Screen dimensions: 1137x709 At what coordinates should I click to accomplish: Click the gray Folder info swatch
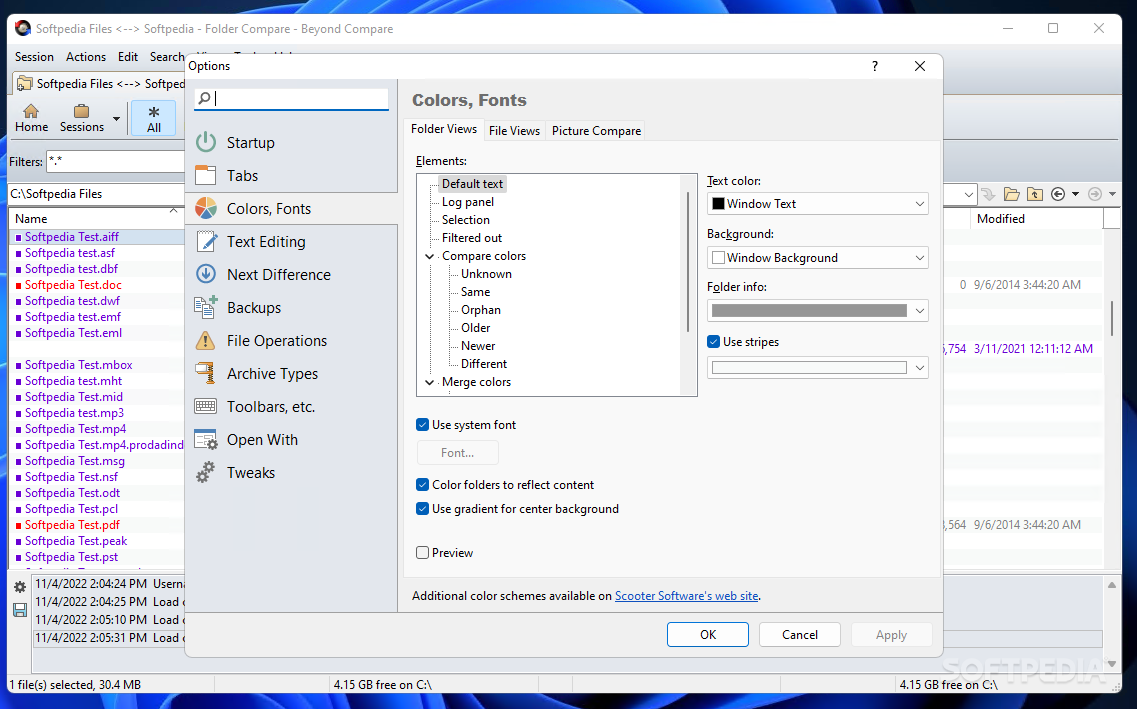[x=809, y=310]
